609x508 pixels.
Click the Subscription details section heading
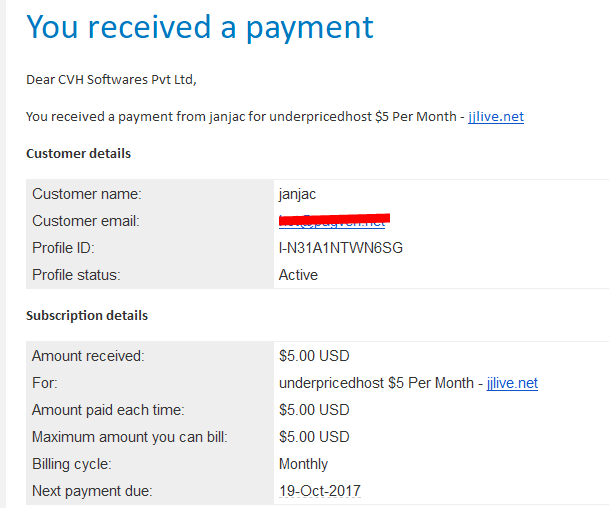point(87,316)
